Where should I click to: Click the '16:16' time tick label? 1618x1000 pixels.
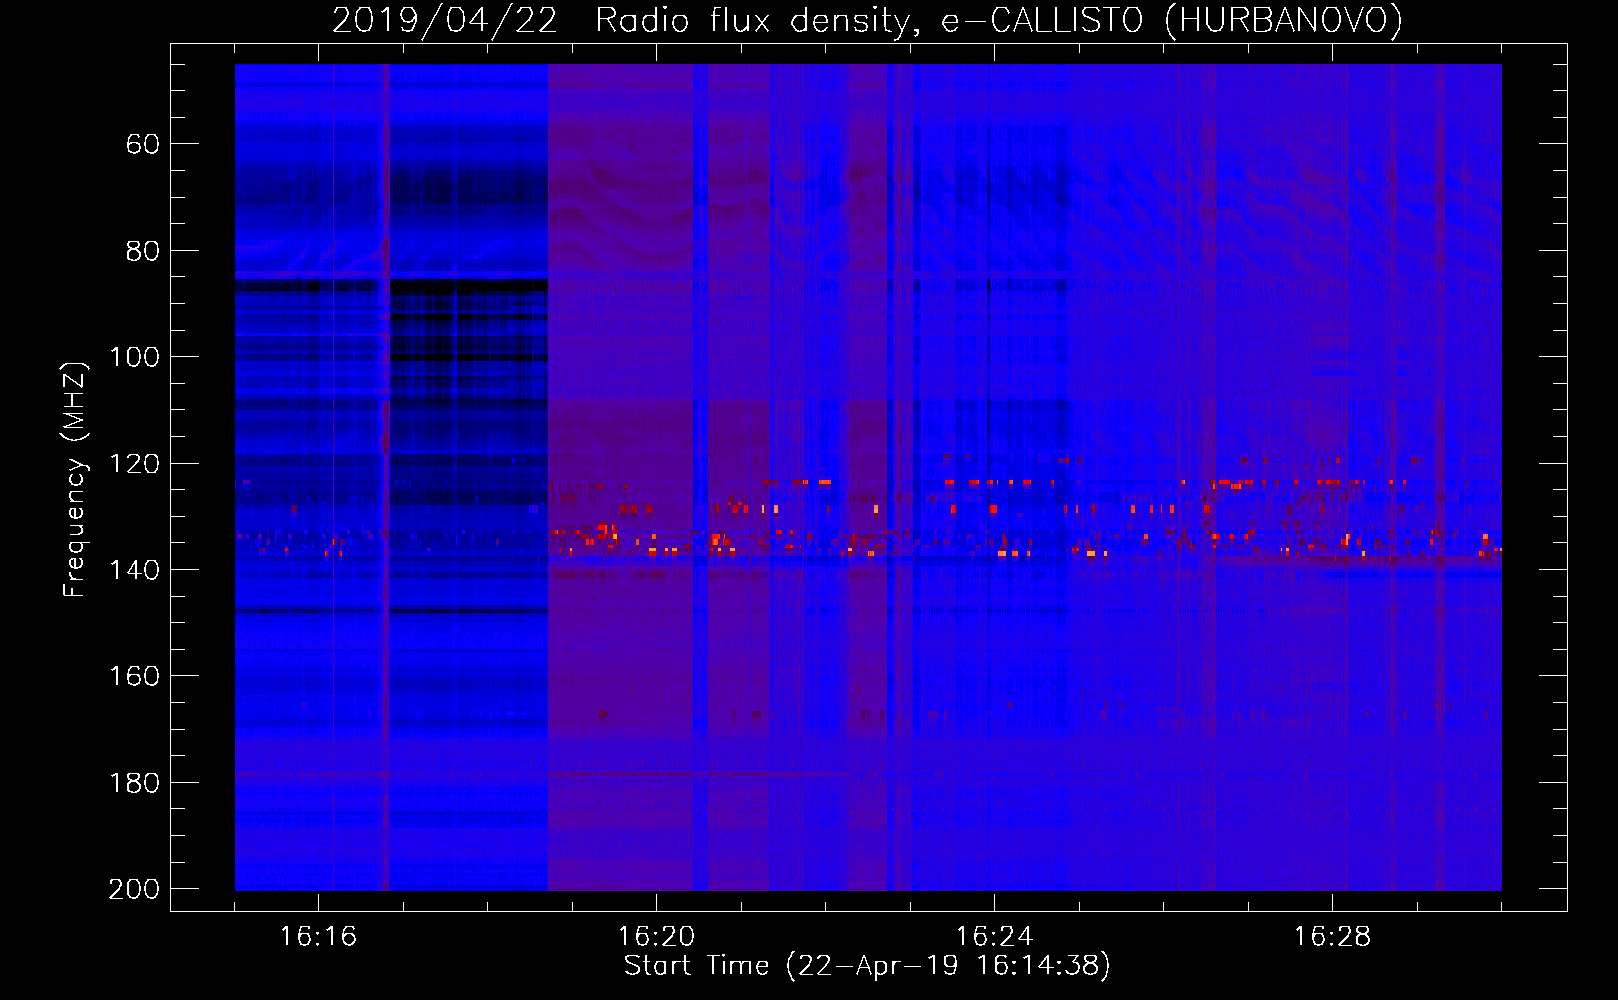pos(318,937)
